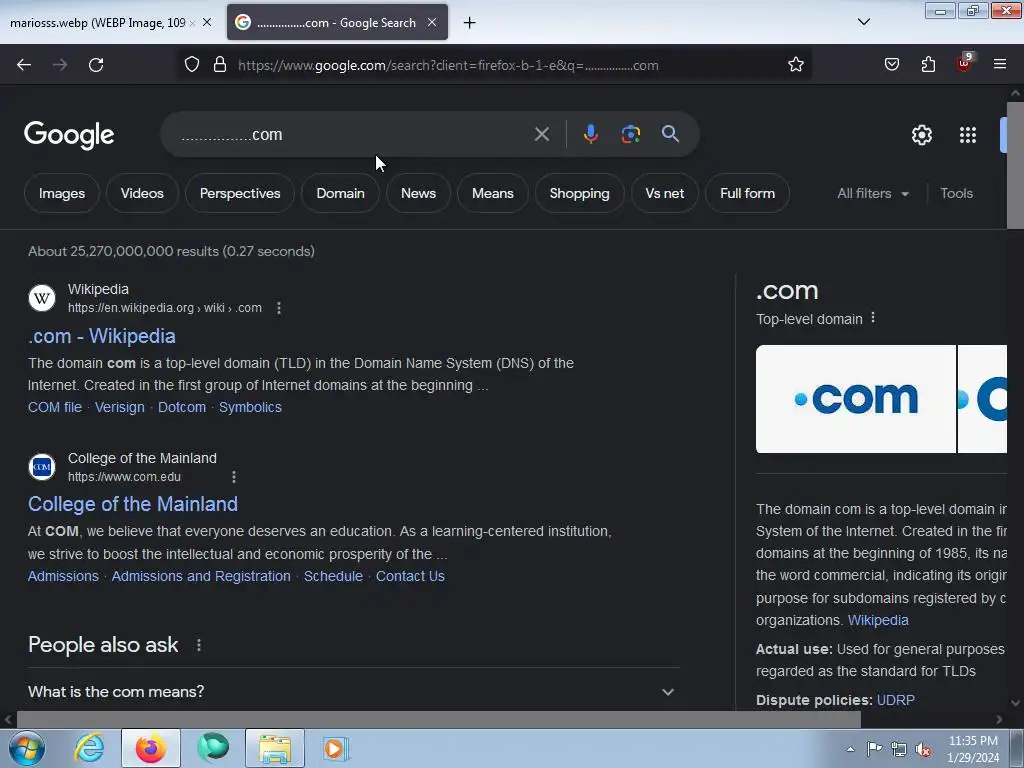Filter results by Perspectives

pyautogui.click(x=240, y=194)
